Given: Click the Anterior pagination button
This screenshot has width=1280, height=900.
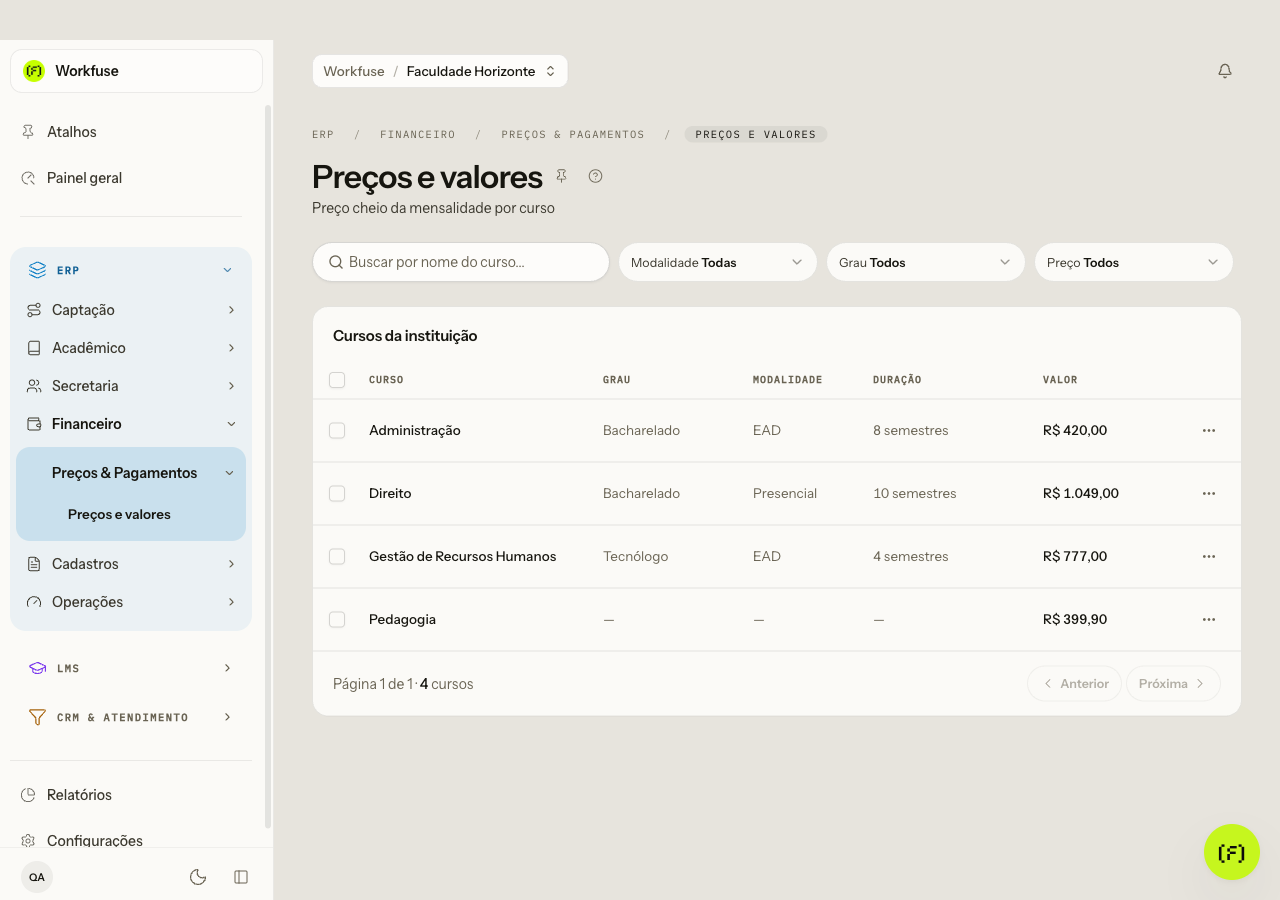Looking at the screenshot, I should [1074, 684].
